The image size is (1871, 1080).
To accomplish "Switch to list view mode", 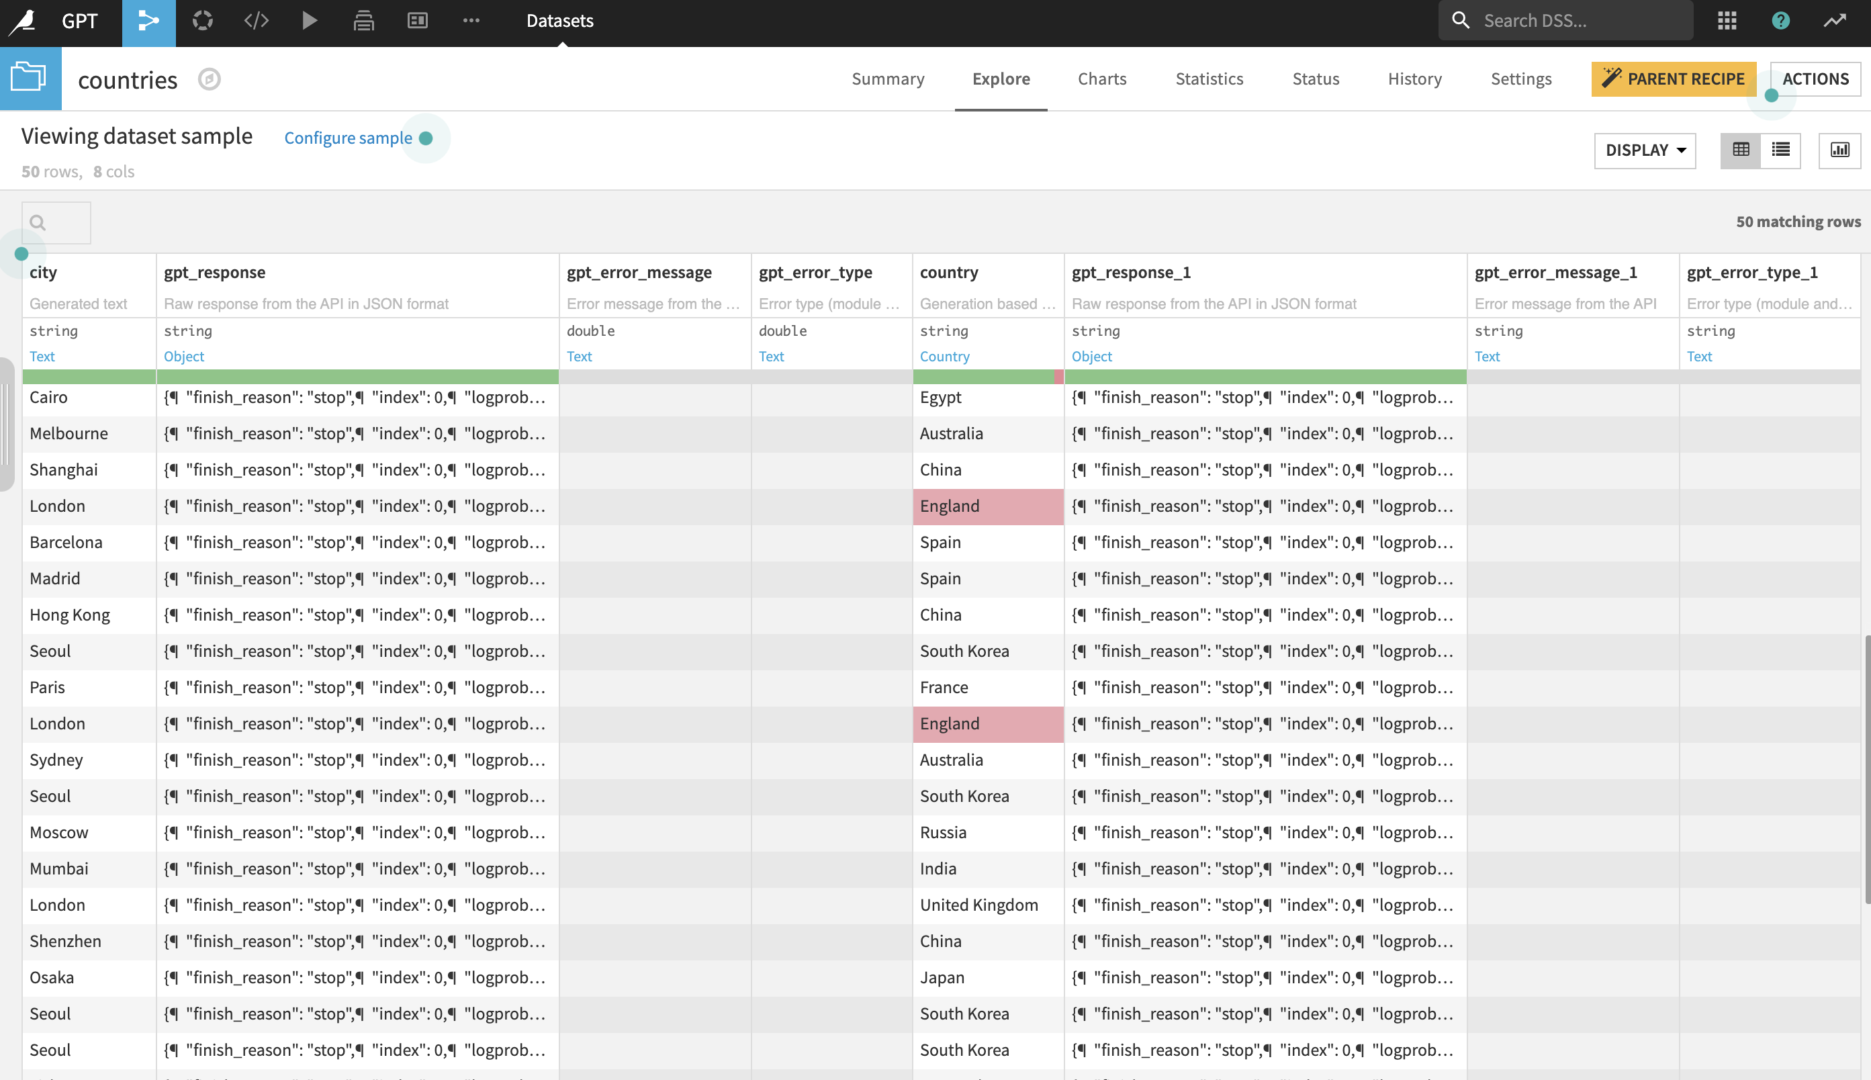I will 1781,150.
